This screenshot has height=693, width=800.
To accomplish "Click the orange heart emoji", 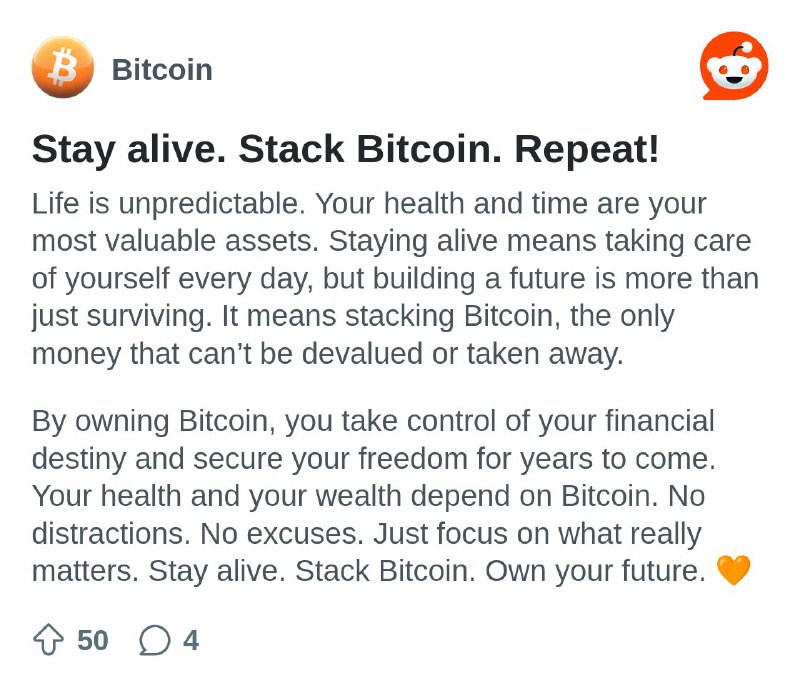I will (x=734, y=570).
